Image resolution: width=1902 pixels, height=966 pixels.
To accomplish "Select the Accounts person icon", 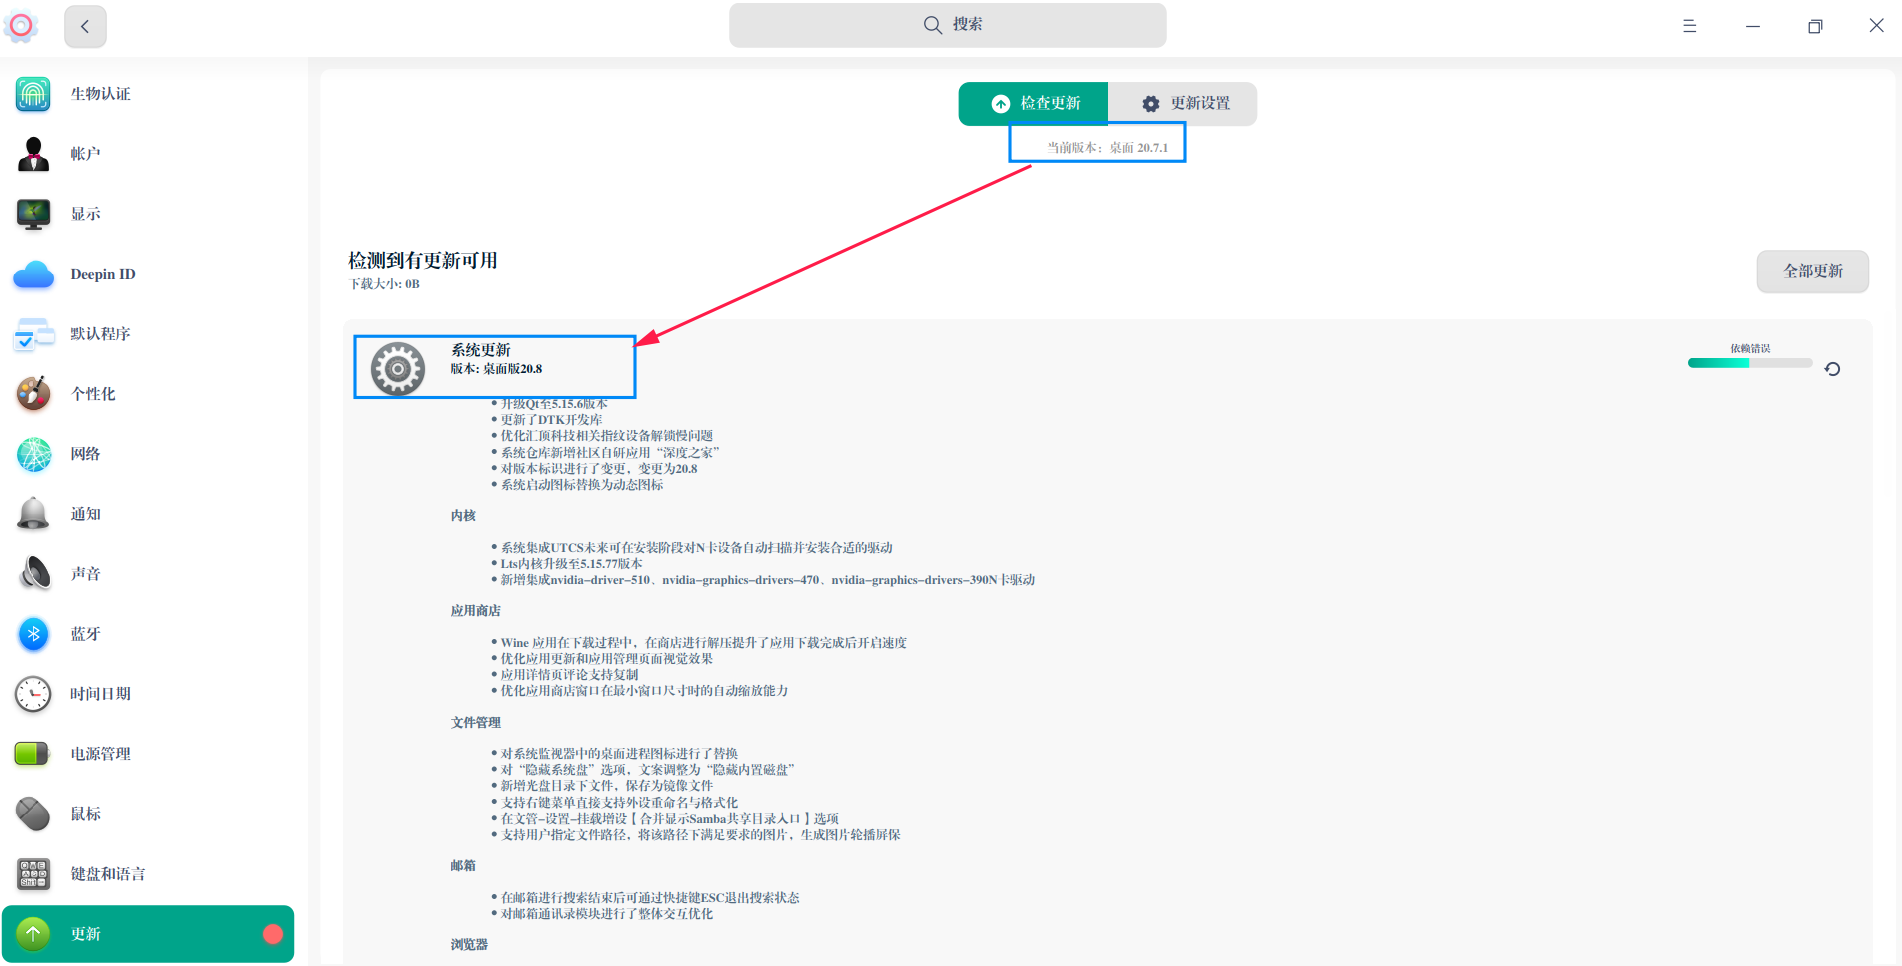I will pyautogui.click(x=33, y=154).
